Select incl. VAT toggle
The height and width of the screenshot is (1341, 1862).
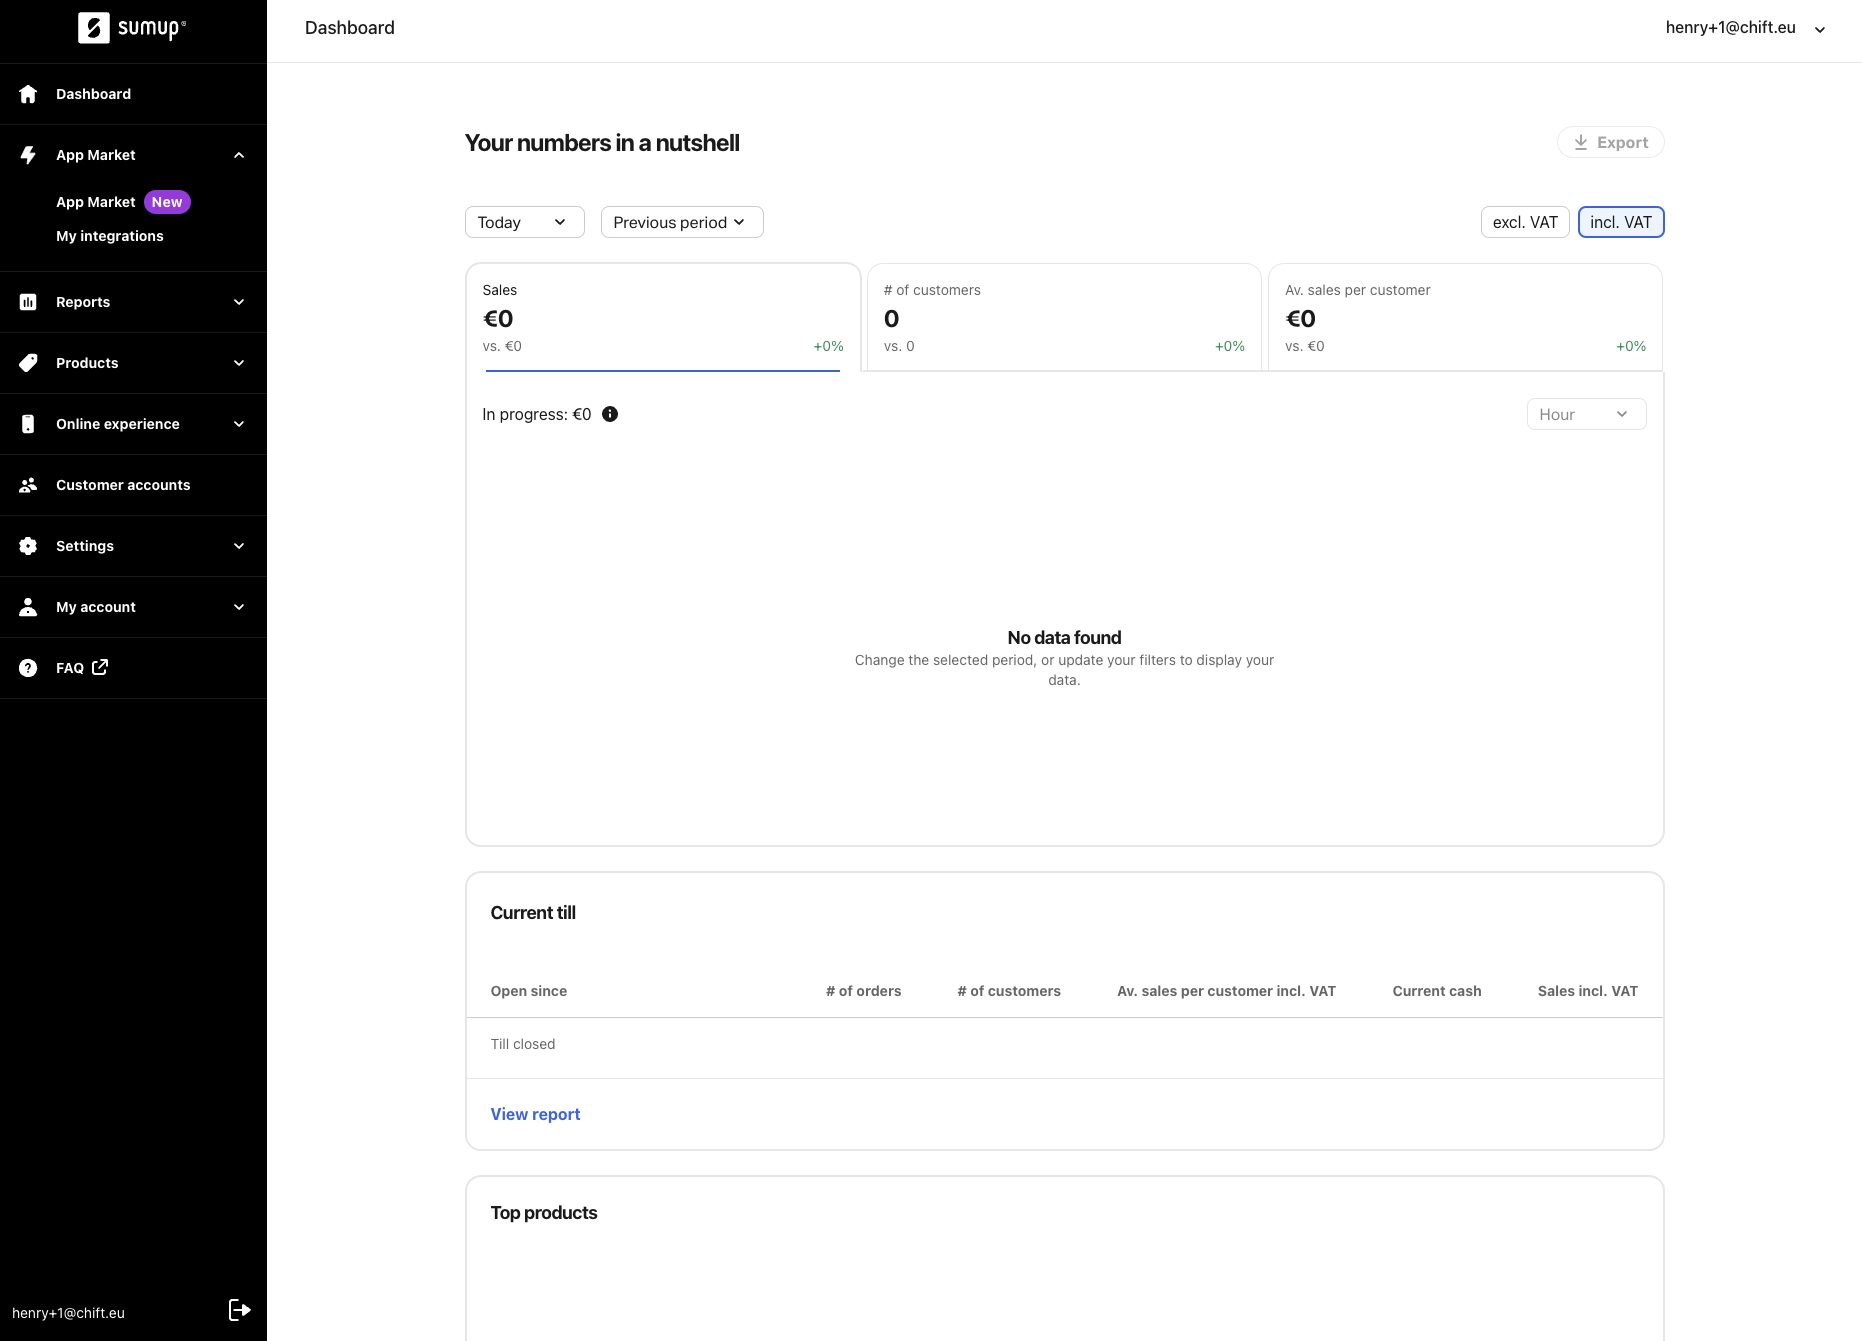click(x=1620, y=222)
